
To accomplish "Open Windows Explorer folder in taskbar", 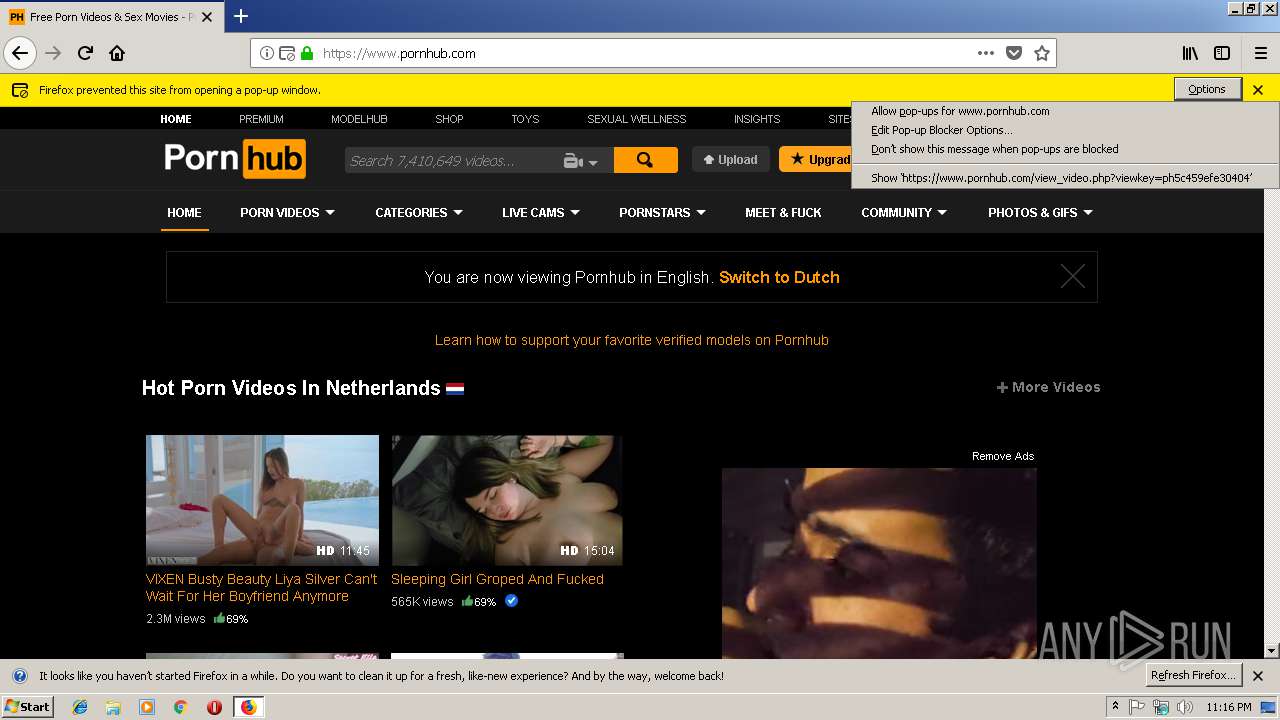I will tap(113, 707).
